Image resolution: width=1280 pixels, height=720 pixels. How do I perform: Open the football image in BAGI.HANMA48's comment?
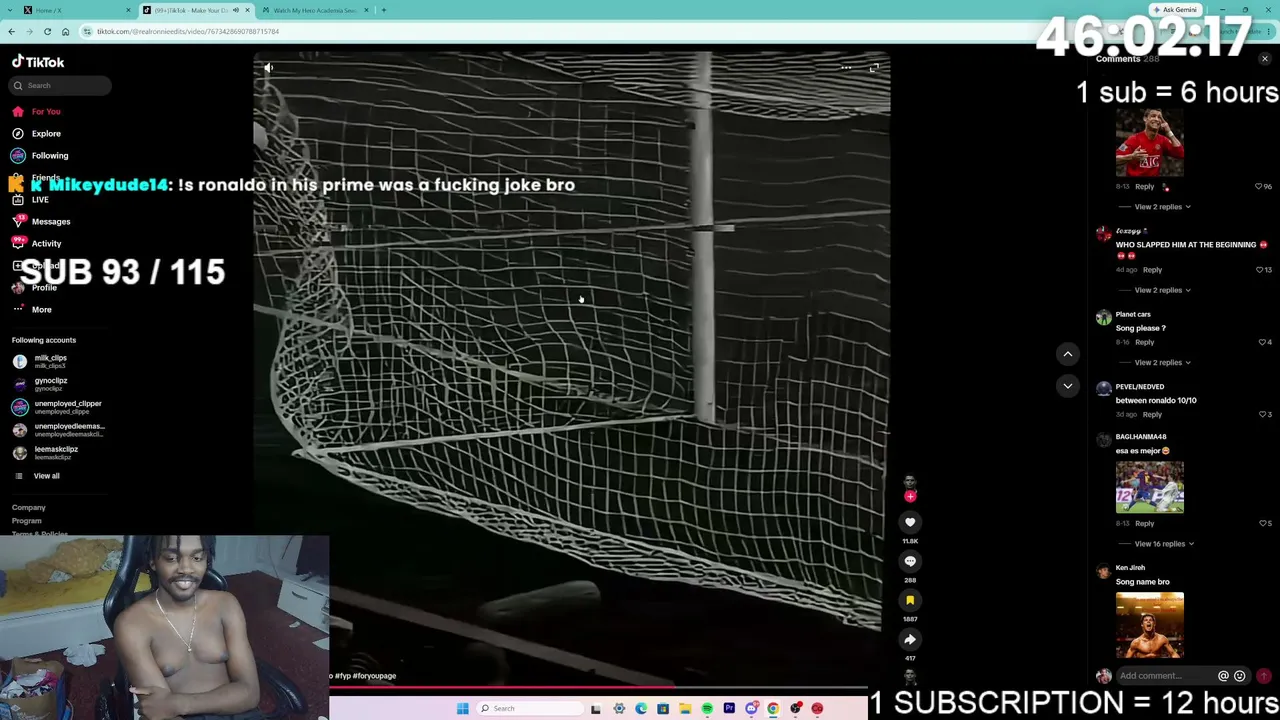click(1150, 487)
